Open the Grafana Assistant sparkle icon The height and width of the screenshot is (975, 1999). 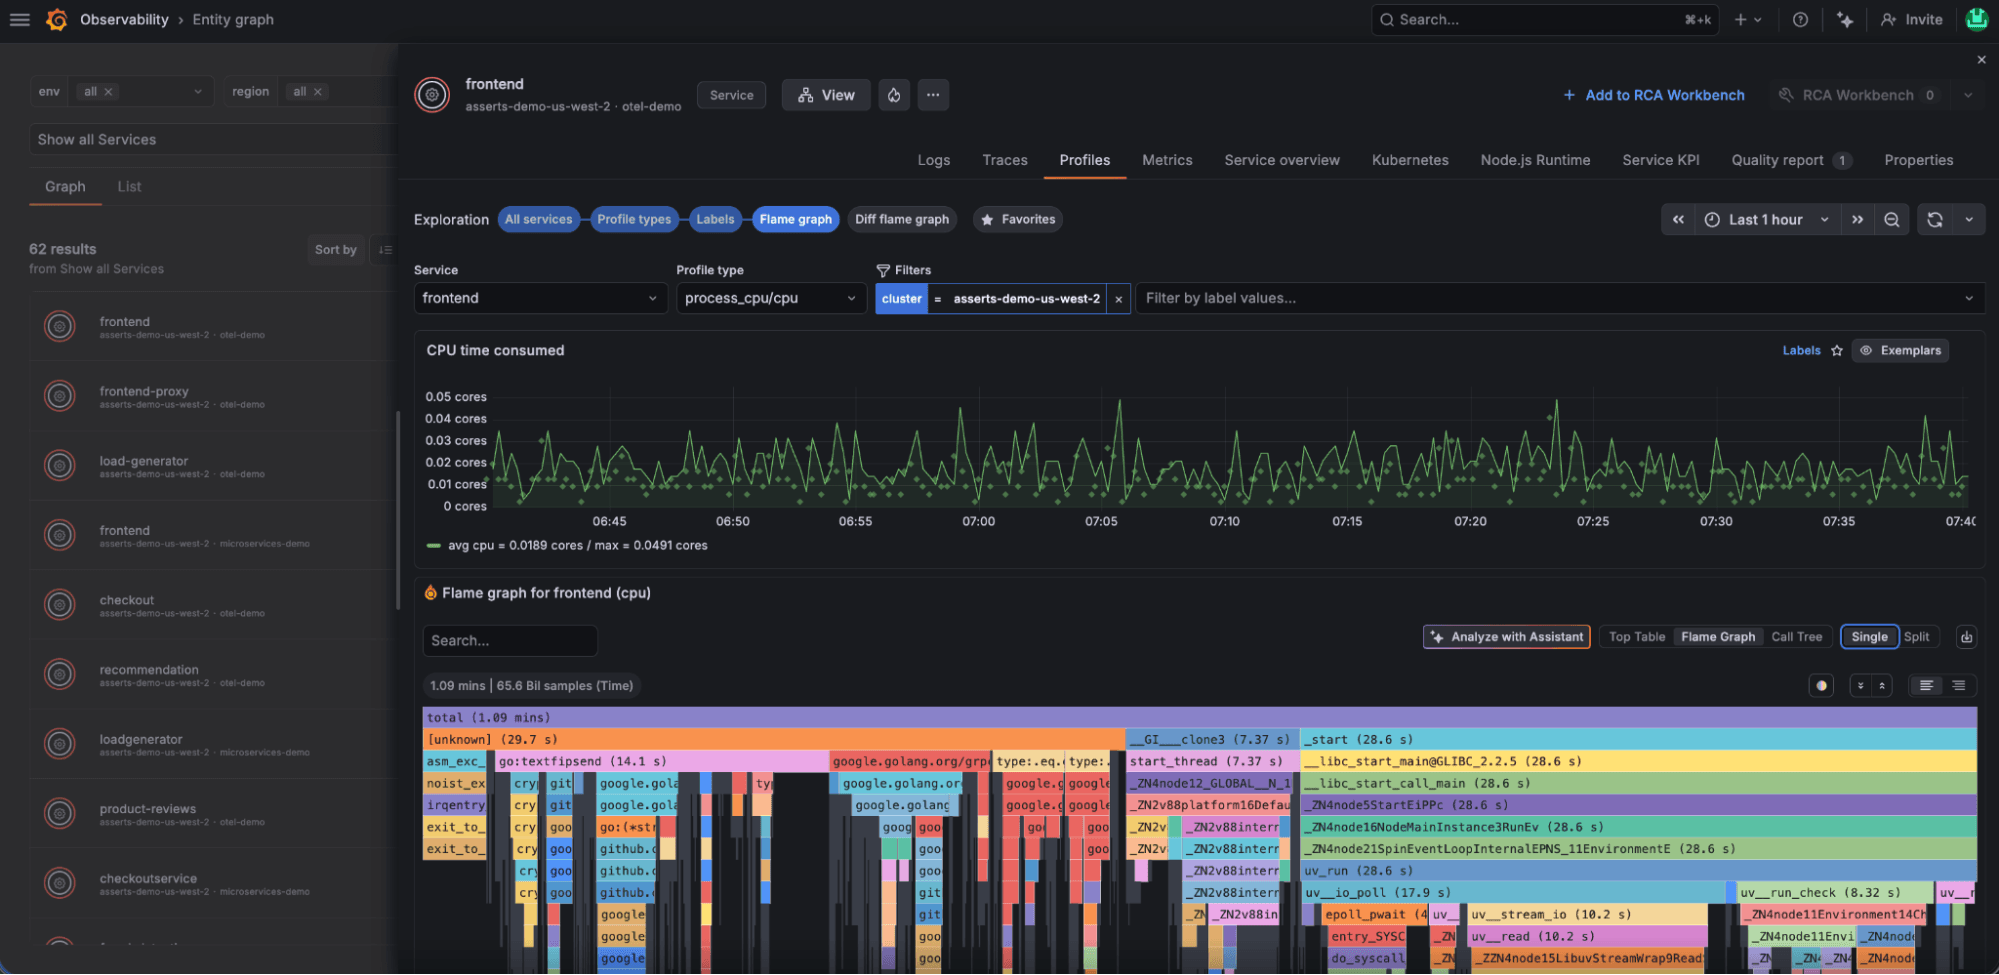point(1845,20)
